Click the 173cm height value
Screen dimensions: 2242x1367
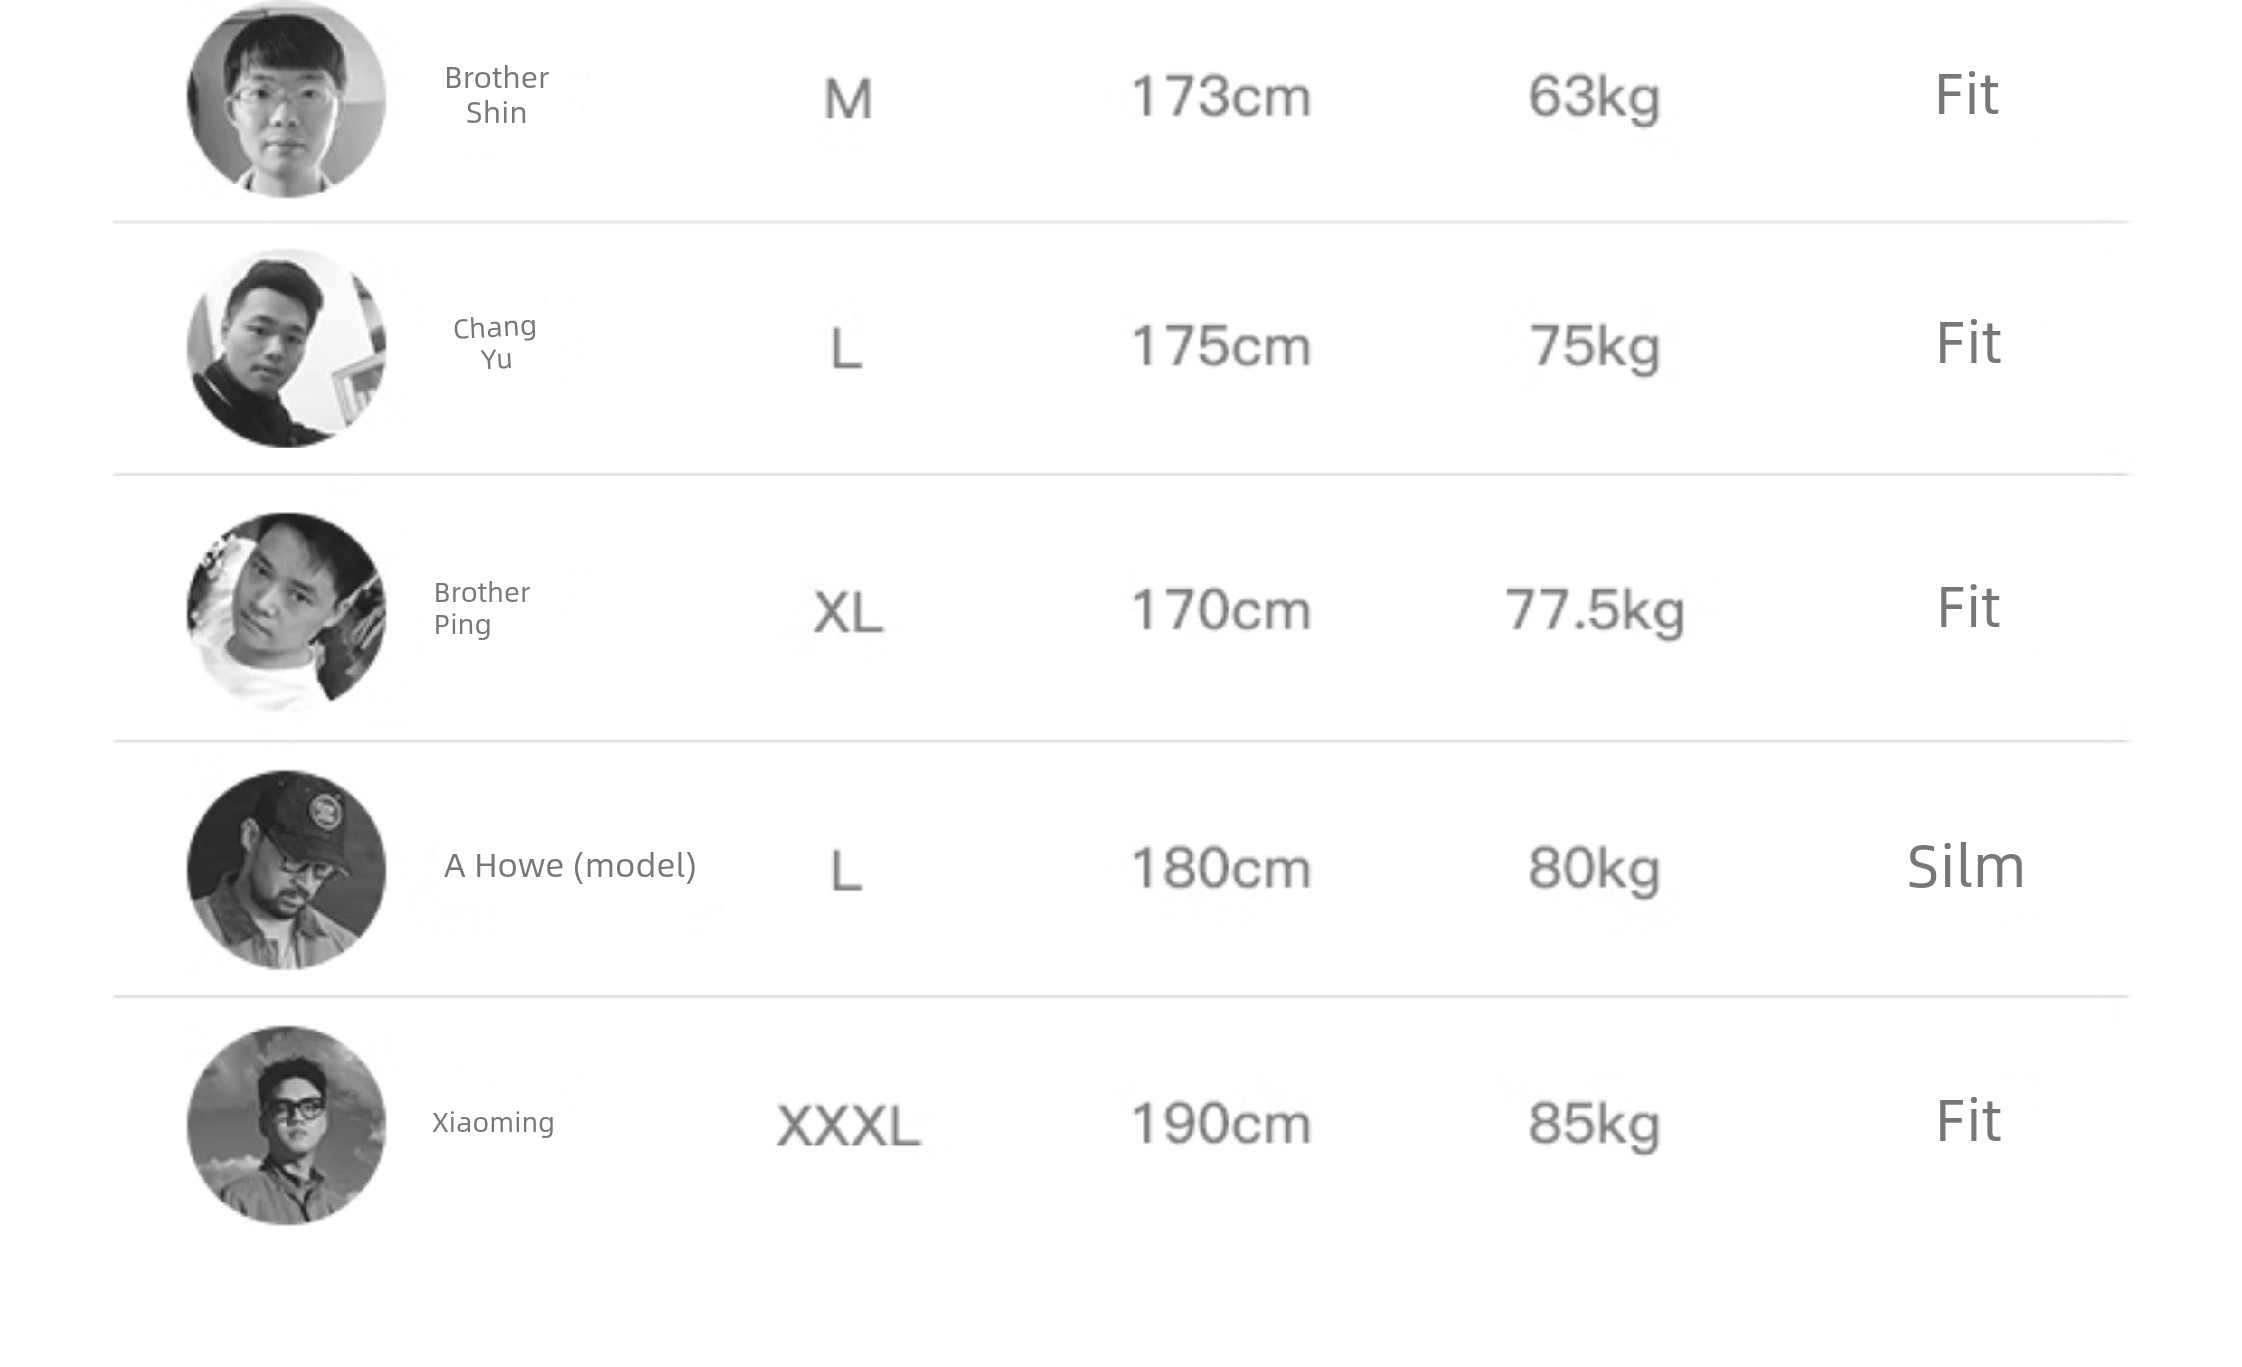(x=1221, y=97)
